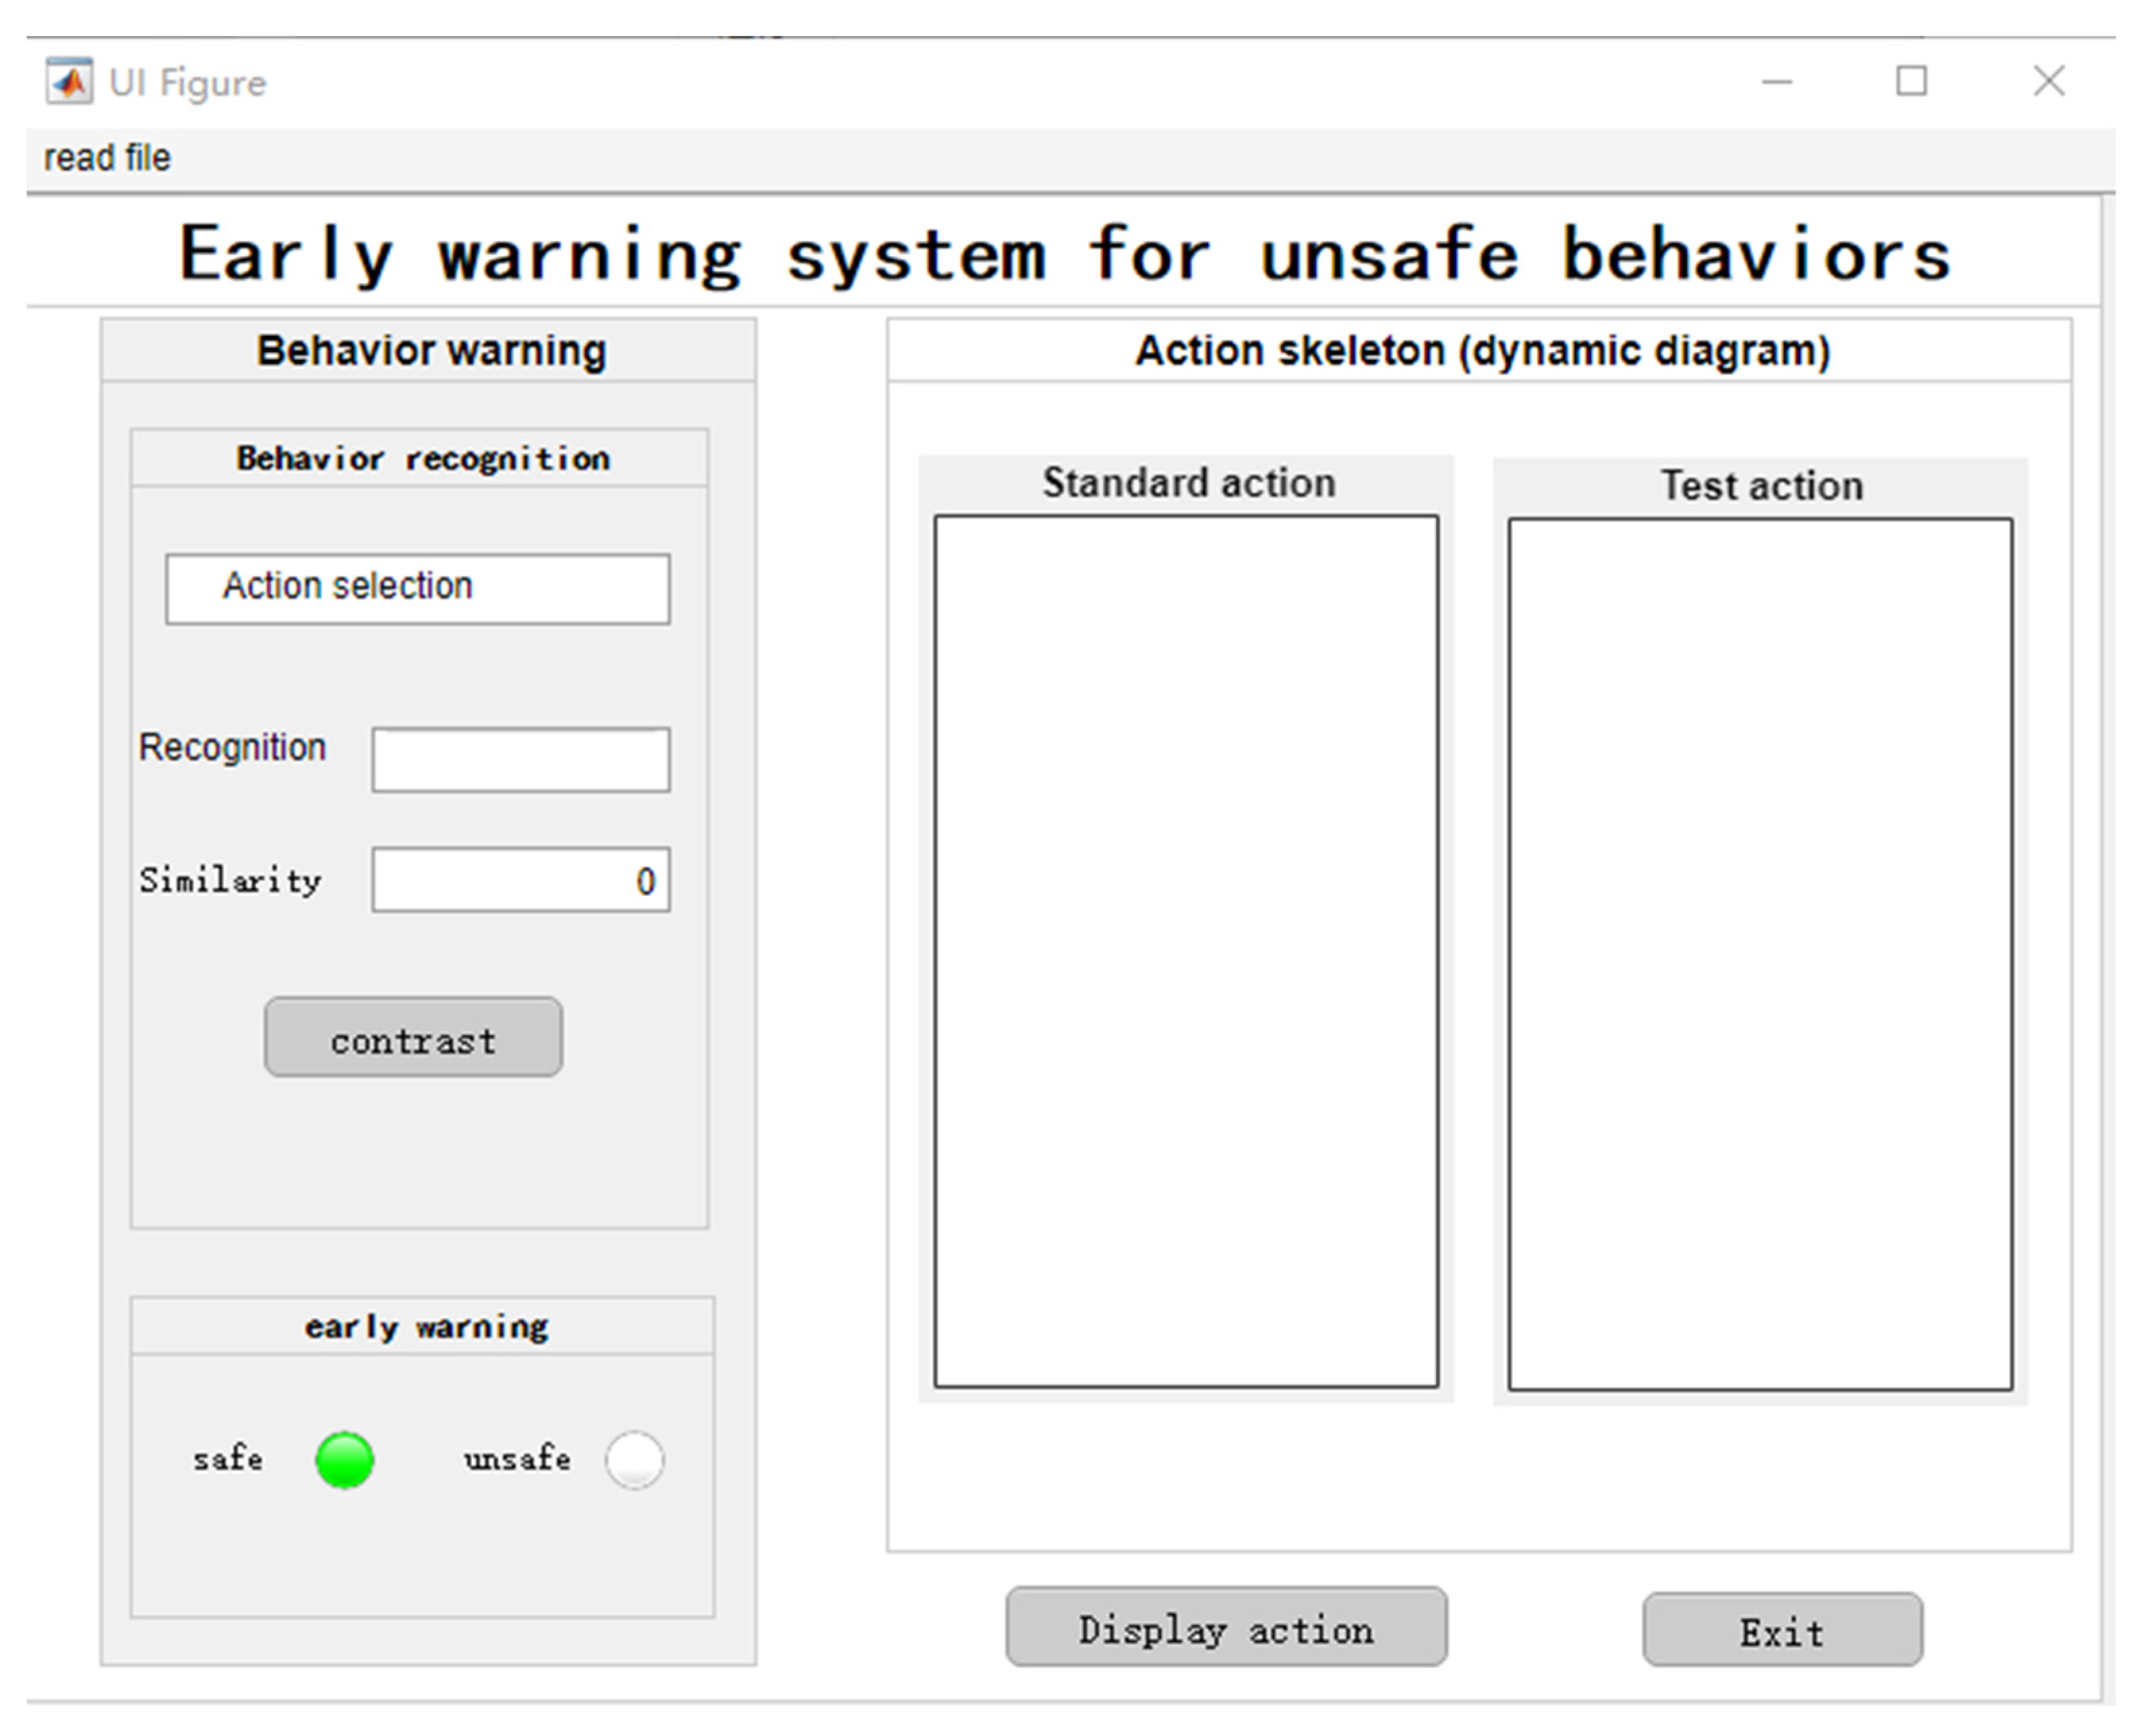
Task: Open the read file menu
Action: 107,158
